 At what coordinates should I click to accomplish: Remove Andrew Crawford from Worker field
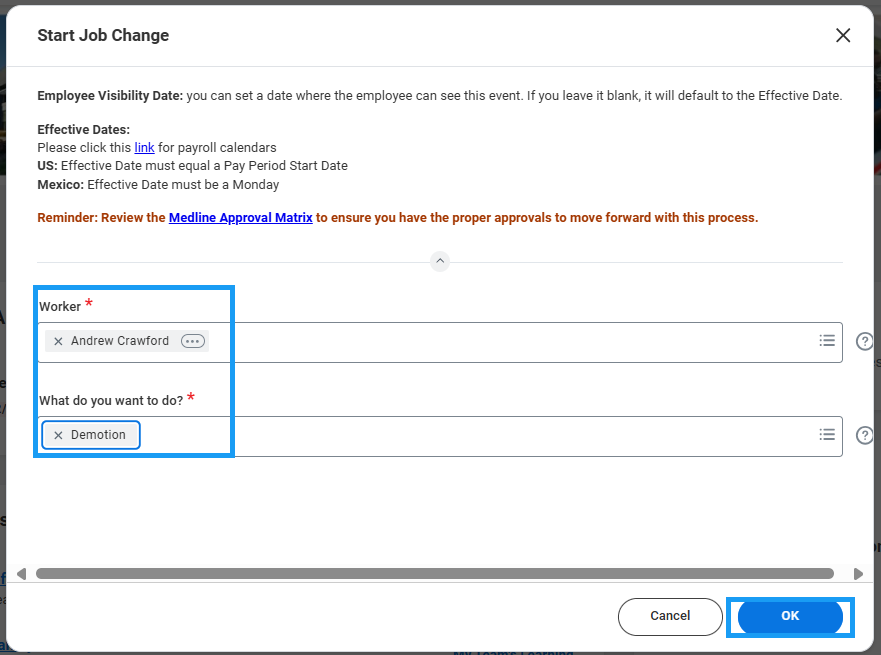(58, 342)
